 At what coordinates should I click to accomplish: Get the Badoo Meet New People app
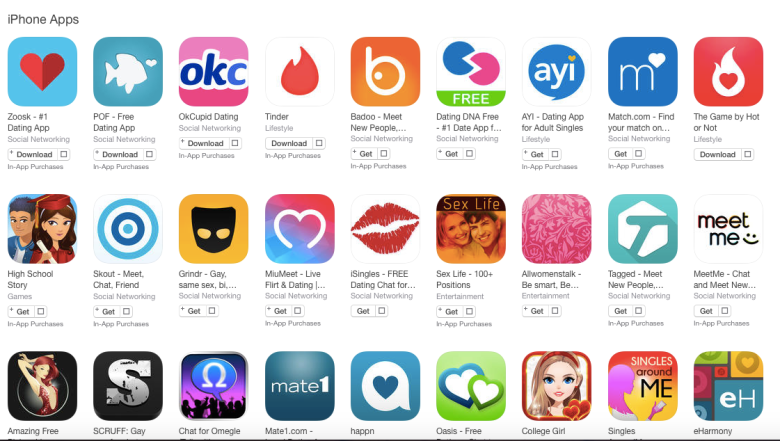(x=365, y=154)
